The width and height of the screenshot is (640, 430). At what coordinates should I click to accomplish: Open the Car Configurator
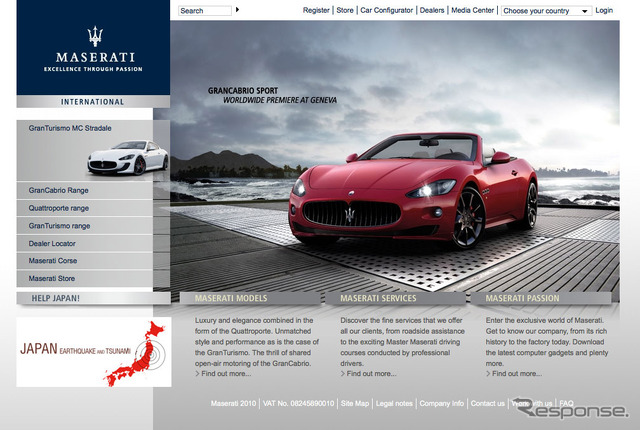coord(387,10)
